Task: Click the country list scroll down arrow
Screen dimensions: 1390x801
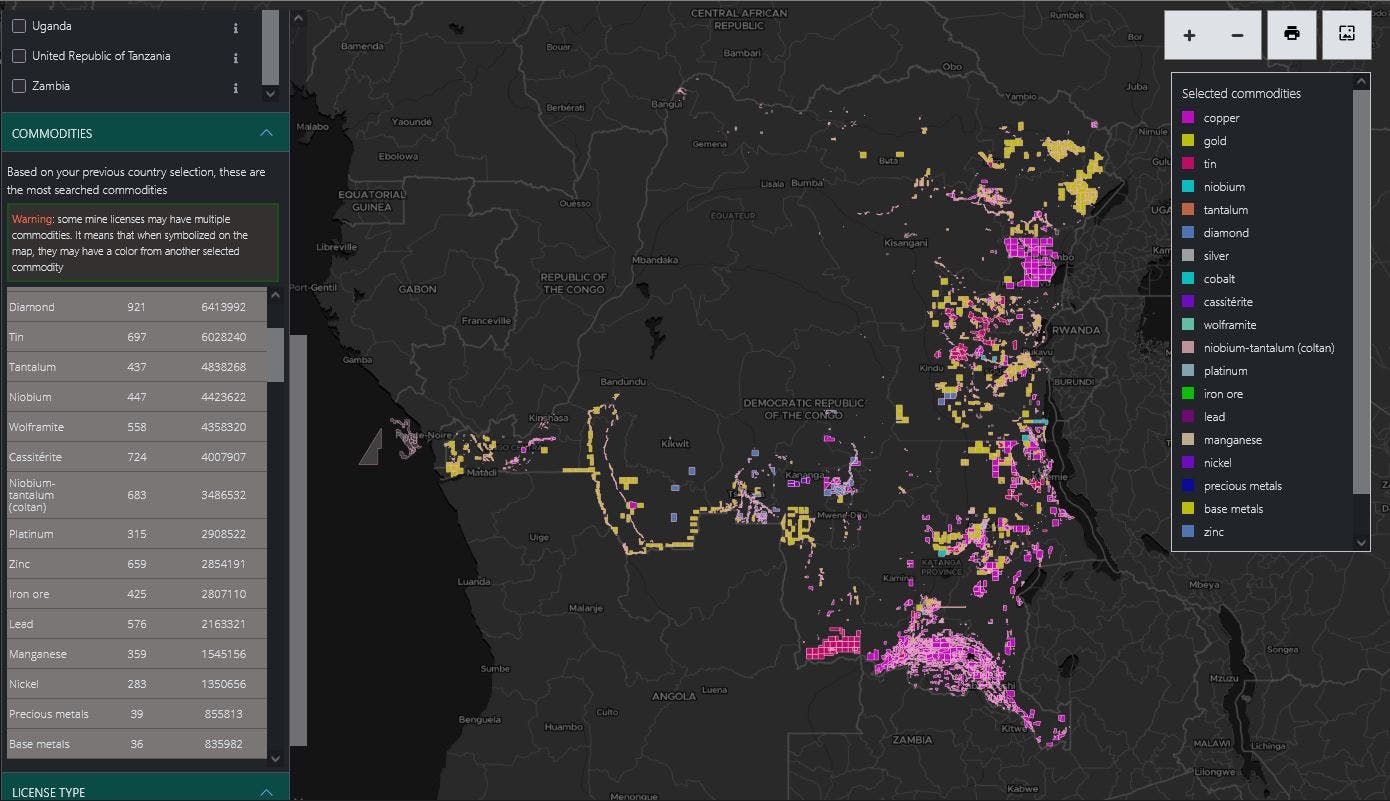Action: click(270, 93)
